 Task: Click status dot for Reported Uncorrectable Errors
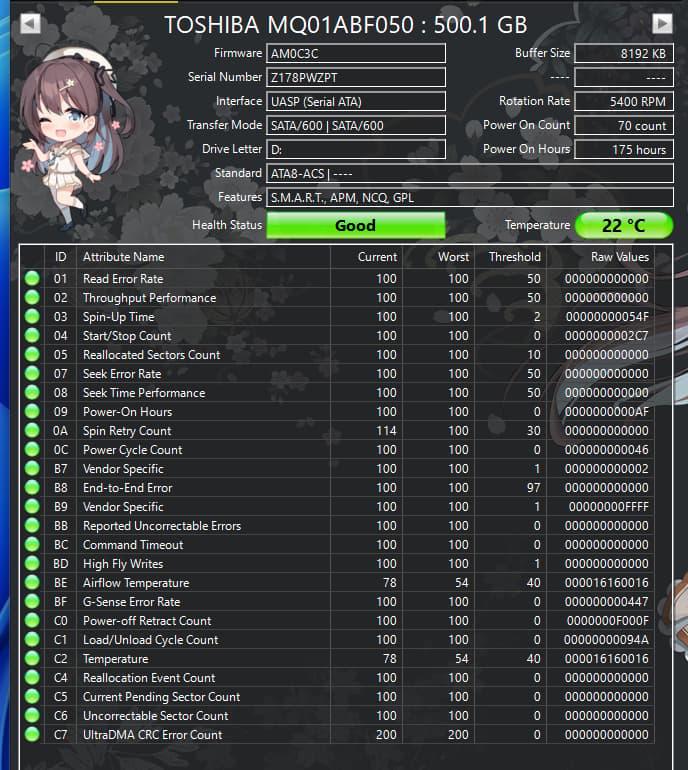click(x=32, y=525)
